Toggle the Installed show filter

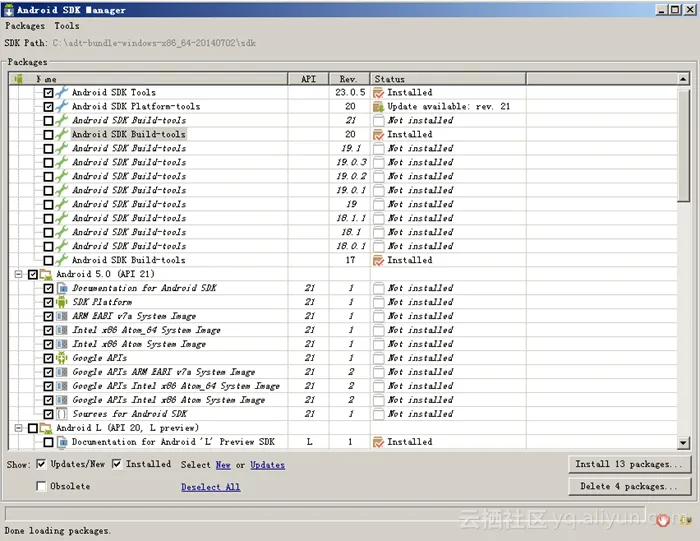(x=117, y=464)
